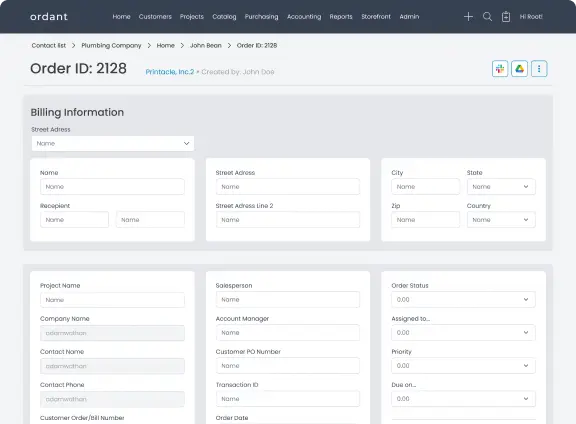Go to Storefront in navigation

coord(376,17)
